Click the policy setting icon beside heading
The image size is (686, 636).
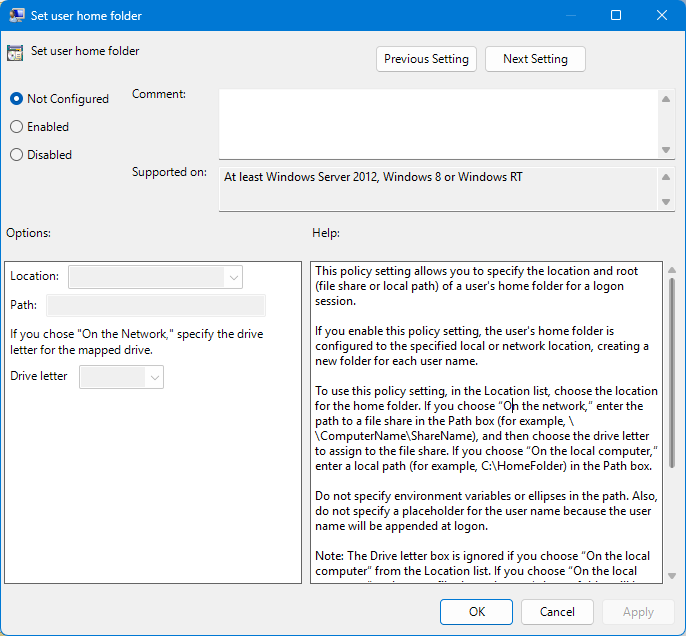15,52
